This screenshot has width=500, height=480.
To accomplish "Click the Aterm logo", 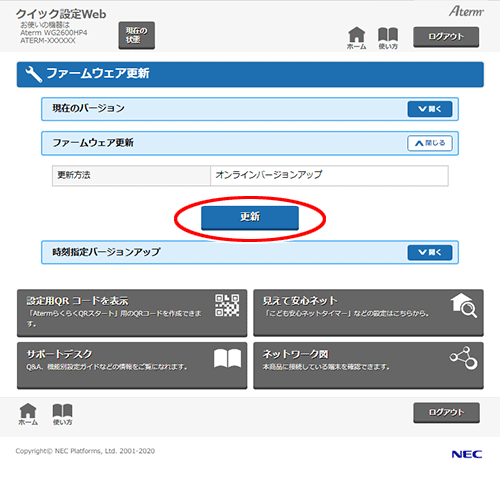I will click(466, 11).
